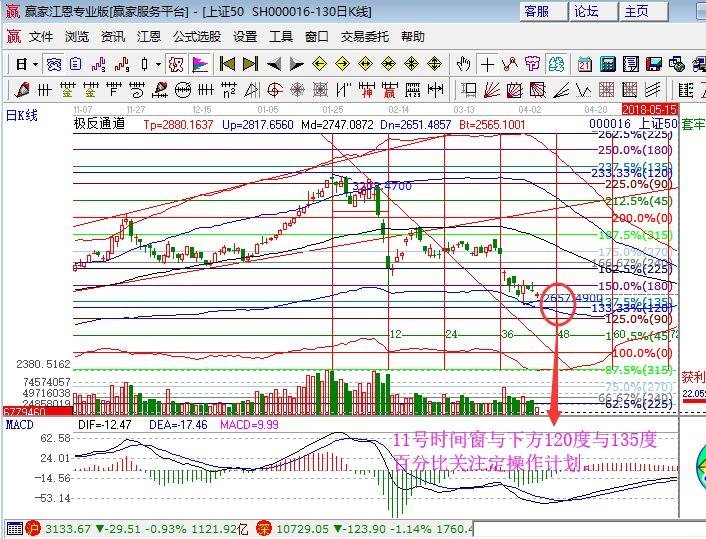Select the hand pan tool

pos(464,64)
